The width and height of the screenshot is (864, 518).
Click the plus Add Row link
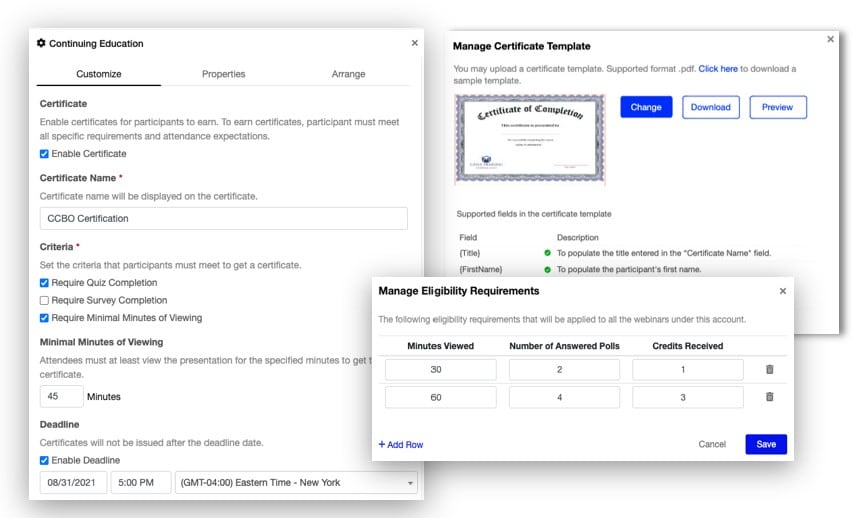tap(401, 444)
